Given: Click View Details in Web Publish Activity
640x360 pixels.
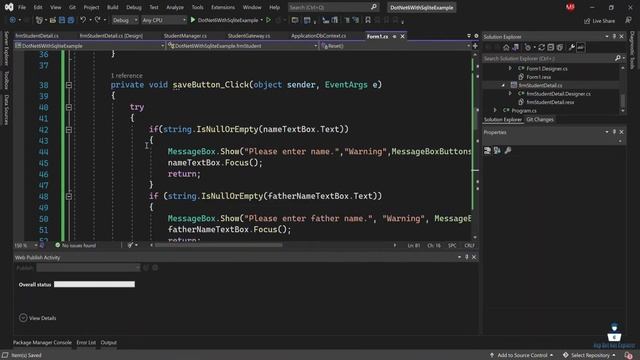Looking at the screenshot, I should [x=38, y=318].
